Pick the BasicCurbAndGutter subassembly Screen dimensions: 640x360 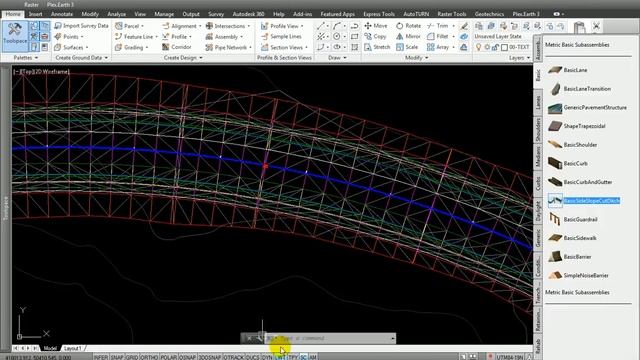pyautogui.click(x=580, y=182)
